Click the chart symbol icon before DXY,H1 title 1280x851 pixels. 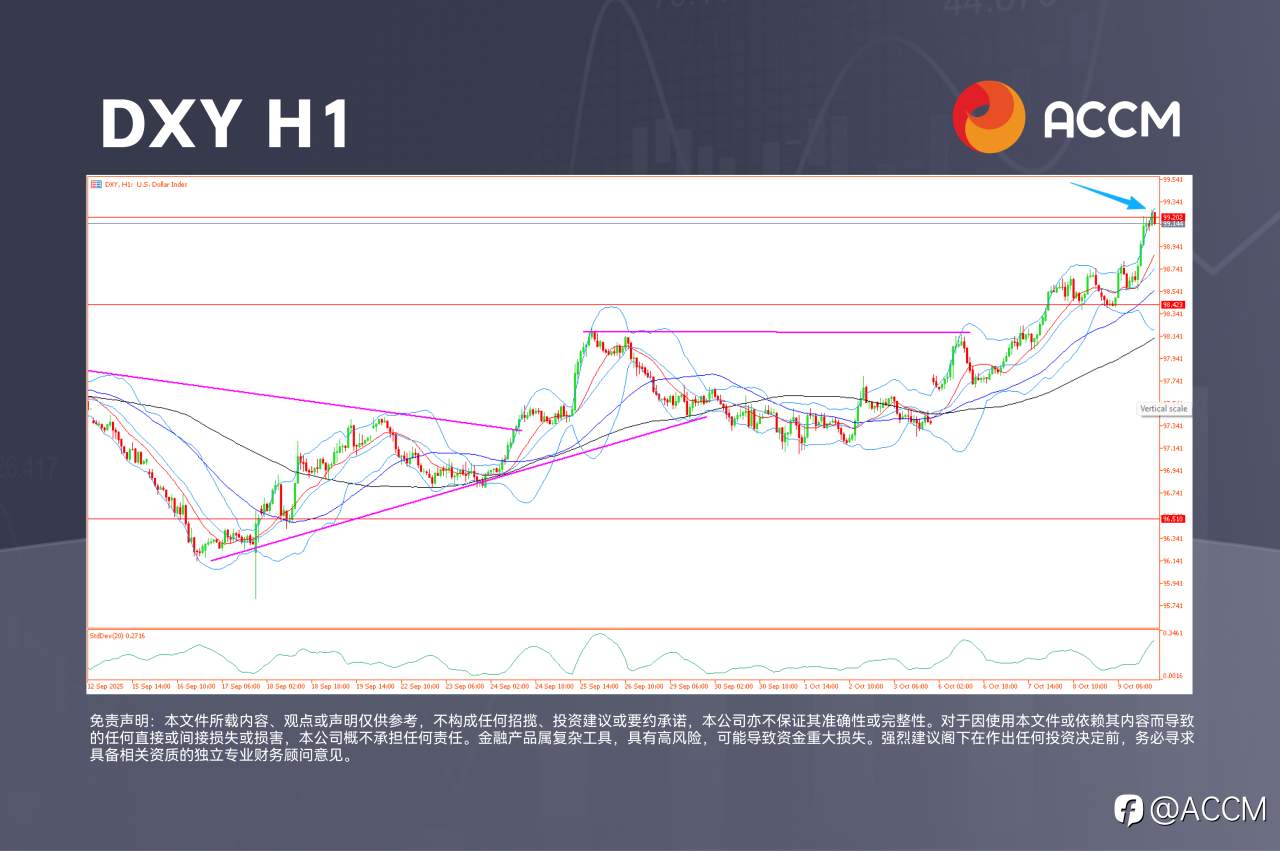coord(95,184)
